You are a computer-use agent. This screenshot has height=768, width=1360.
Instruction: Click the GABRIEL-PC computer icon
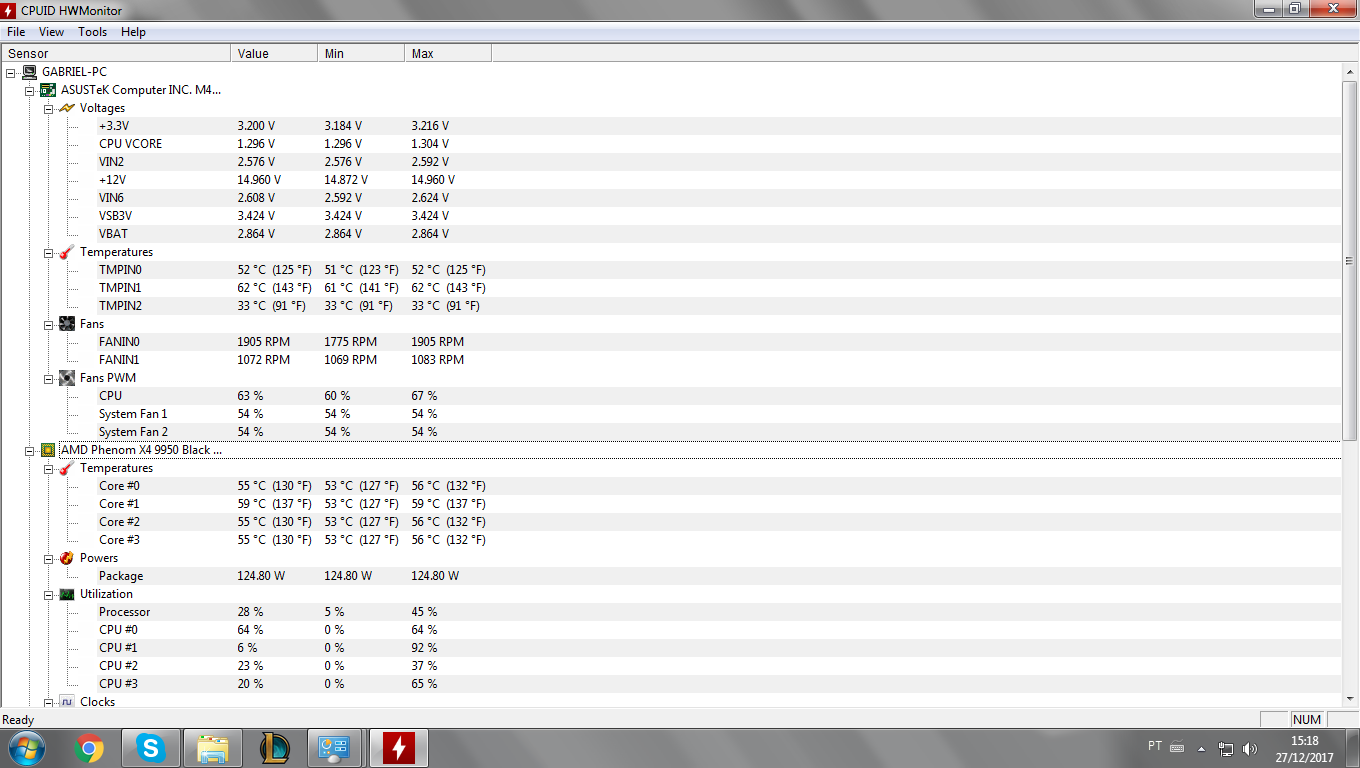coord(29,72)
